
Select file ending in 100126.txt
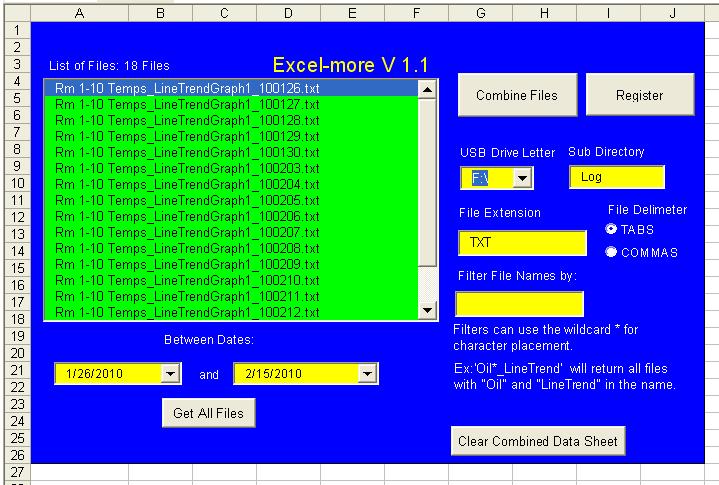point(231,88)
